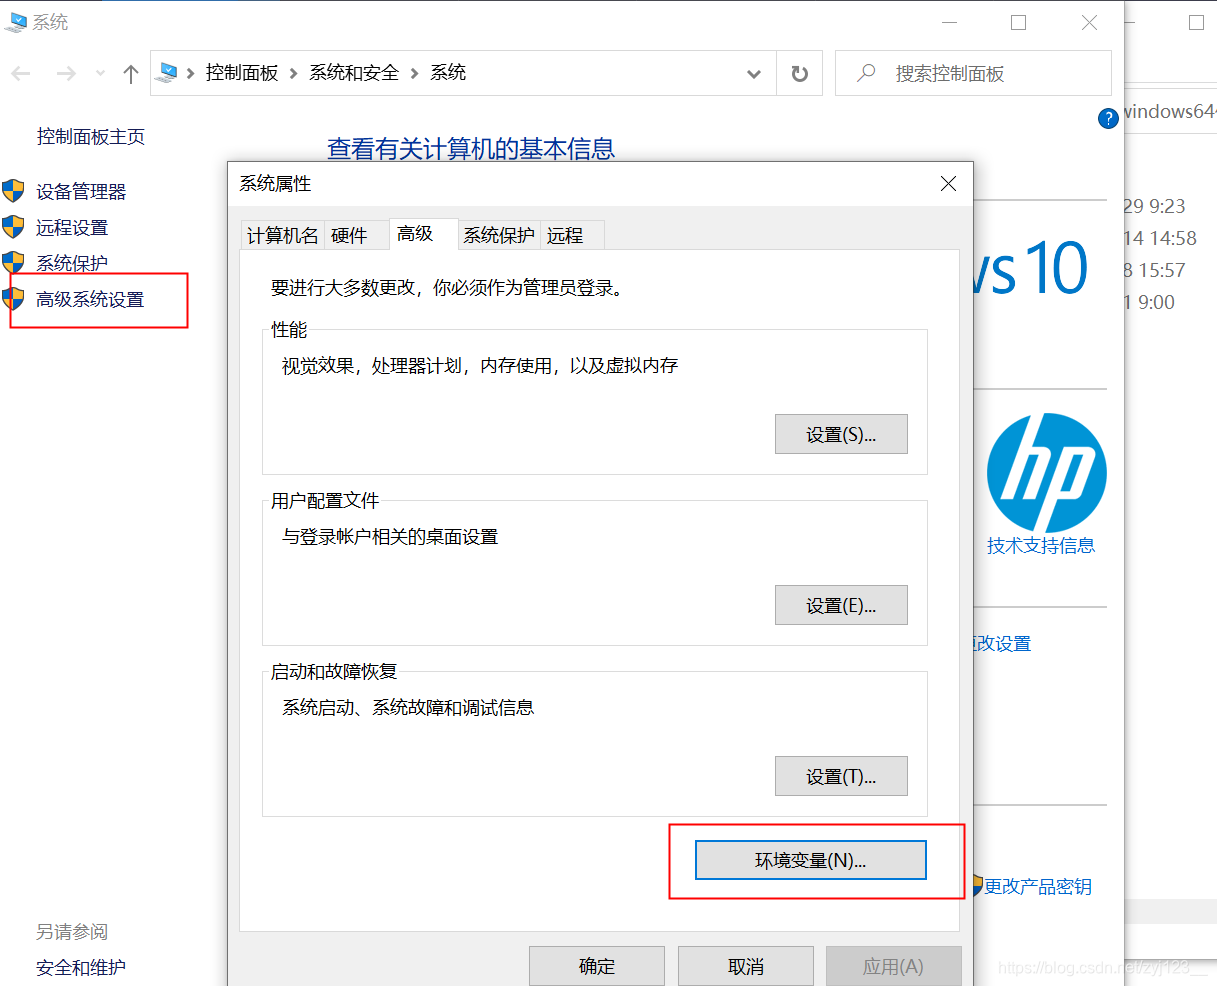Click 系统 breadcrumb in address bar
1217x986 pixels.
pos(448,72)
